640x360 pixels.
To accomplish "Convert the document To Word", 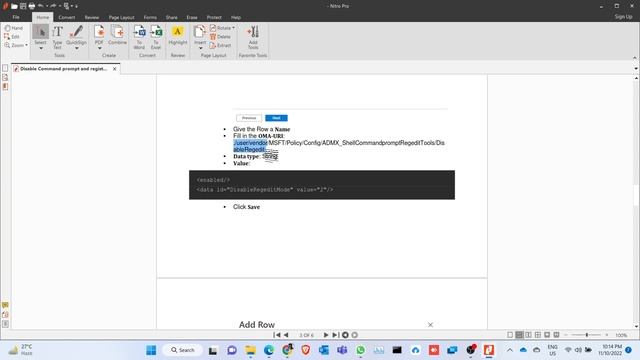I will [x=139, y=37].
